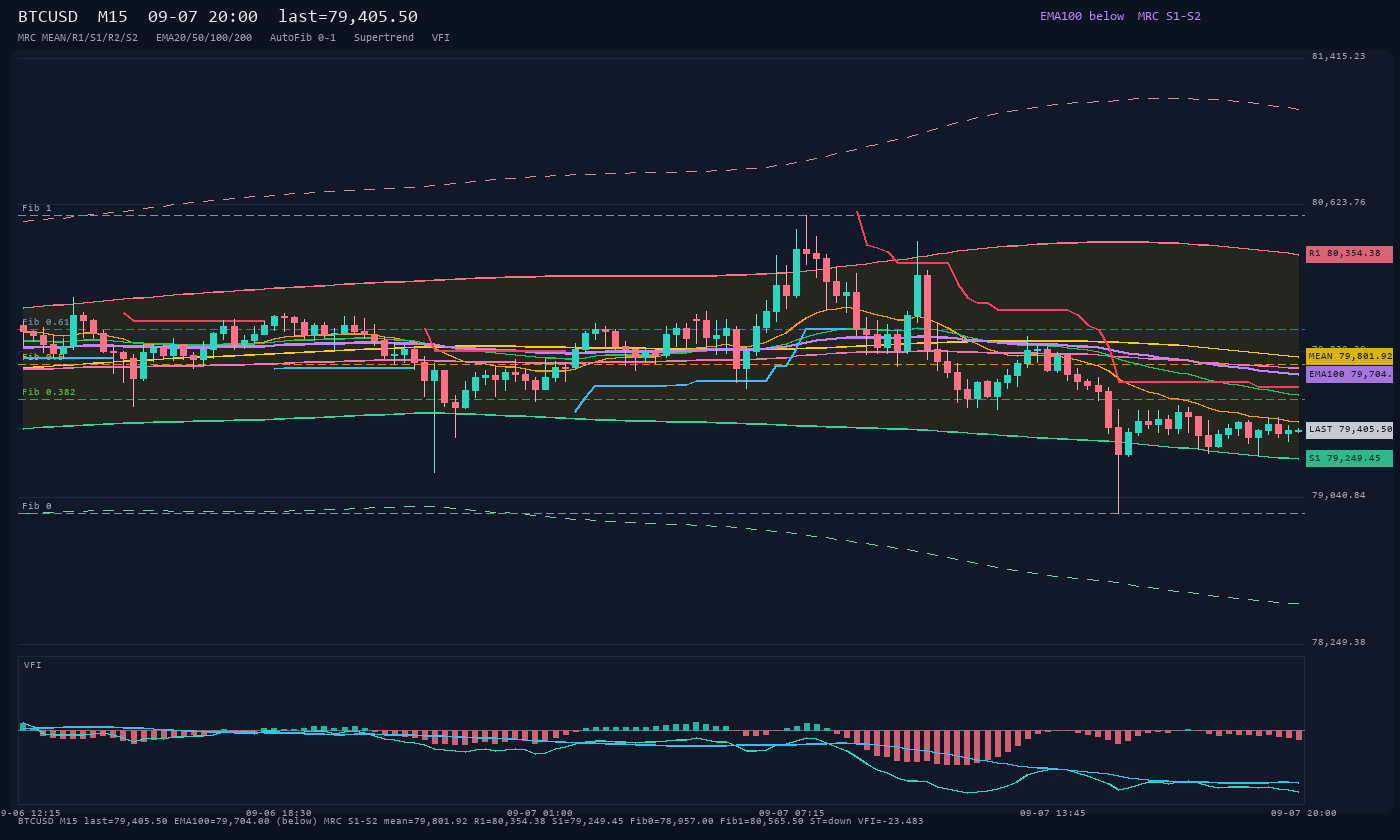Image resolution: width=1400 pixels, height=840 pixels.
Task: Click the 09-06 18:30 time axis label
Action: [279, 813]
